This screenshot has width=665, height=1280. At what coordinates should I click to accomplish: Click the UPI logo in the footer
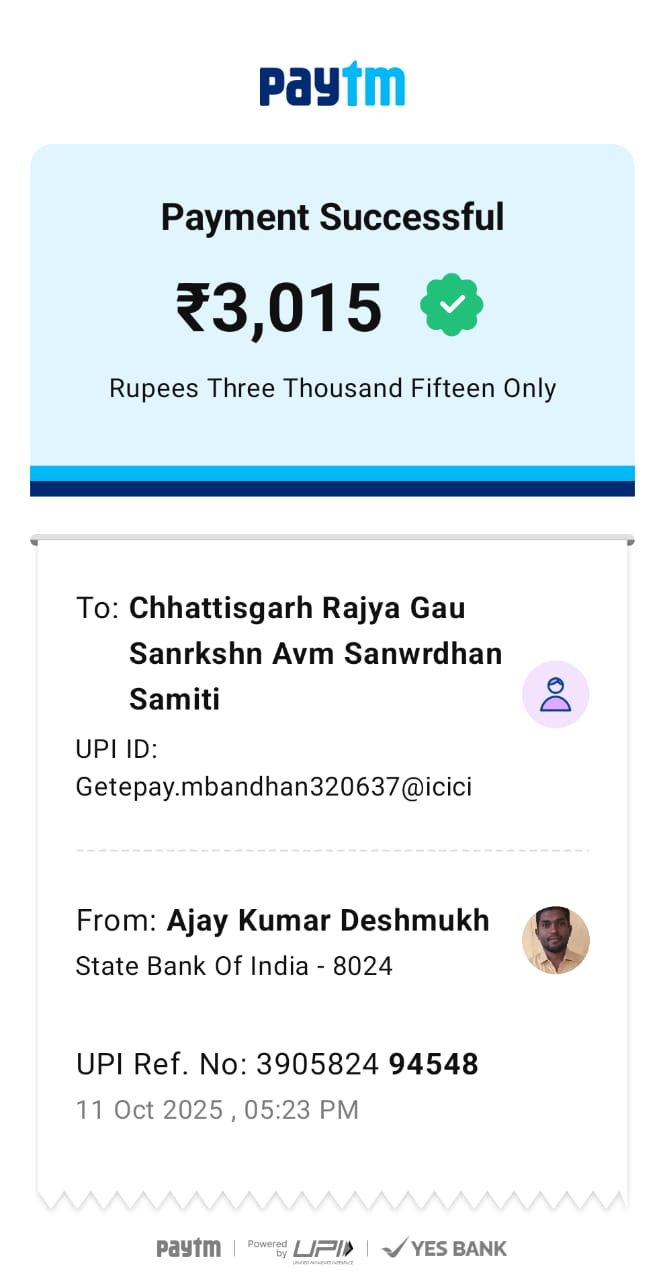[x=322, y=1248]
